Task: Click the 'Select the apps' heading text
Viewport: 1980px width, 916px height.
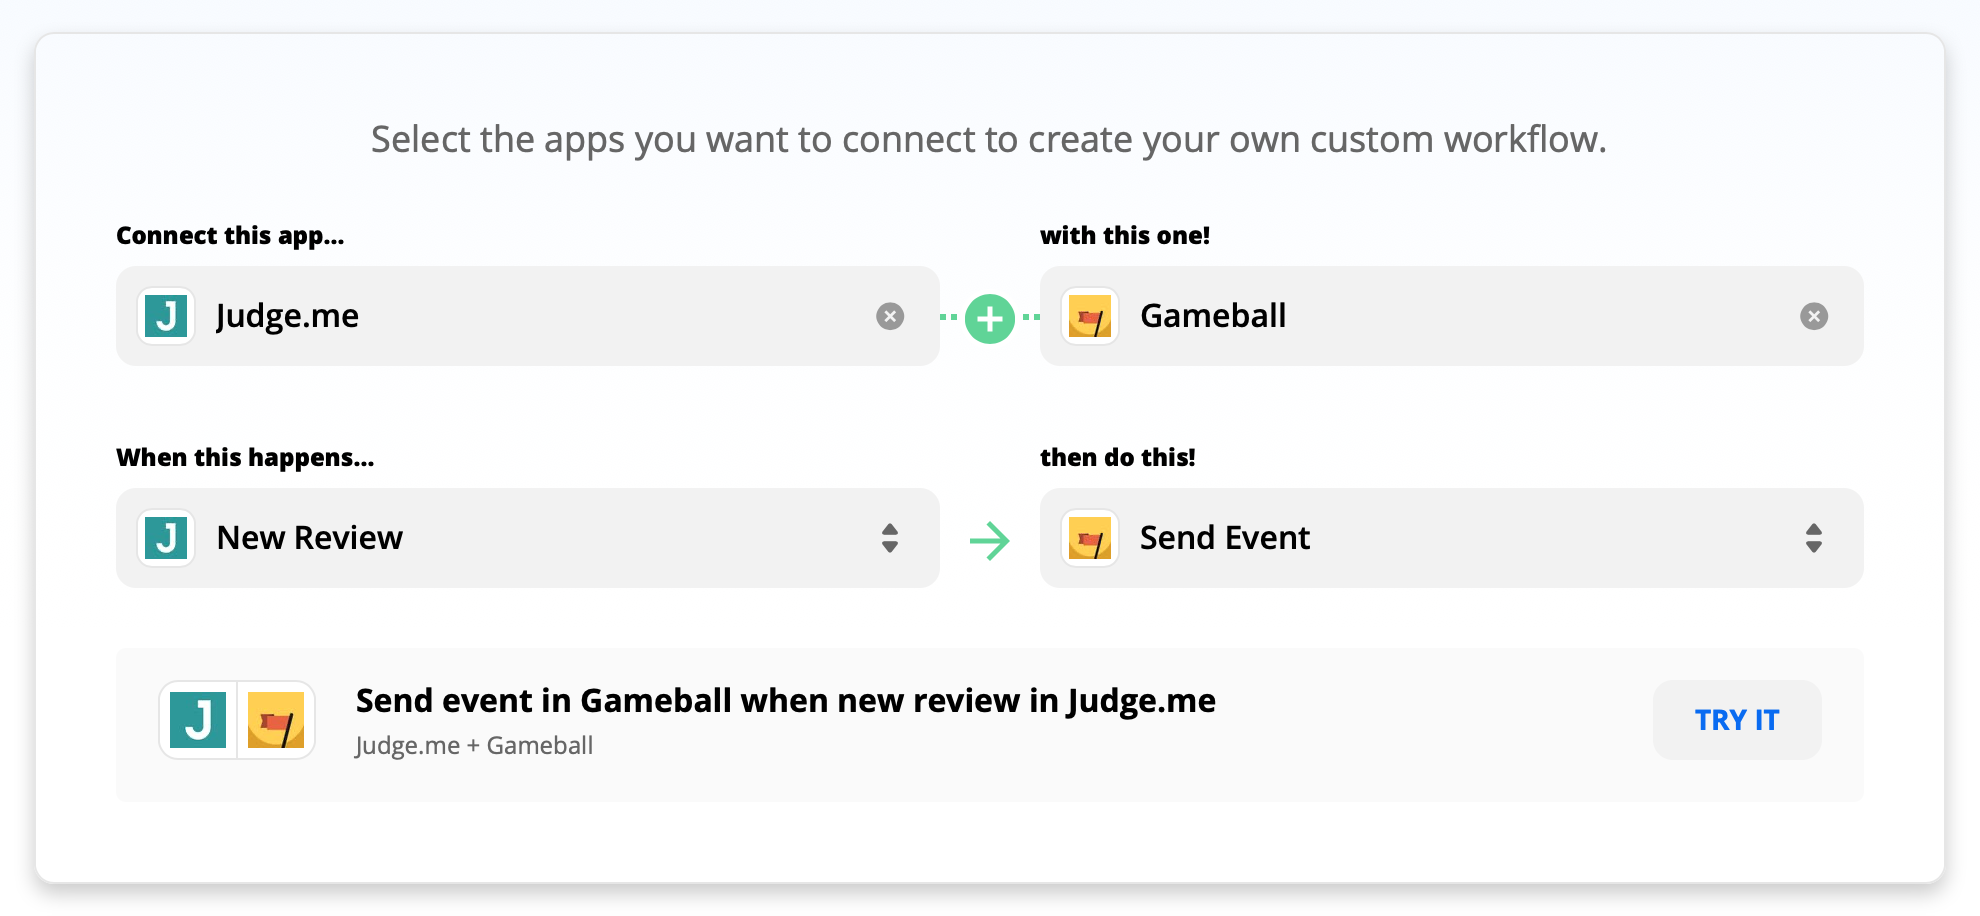Action: tap(988, 139)
